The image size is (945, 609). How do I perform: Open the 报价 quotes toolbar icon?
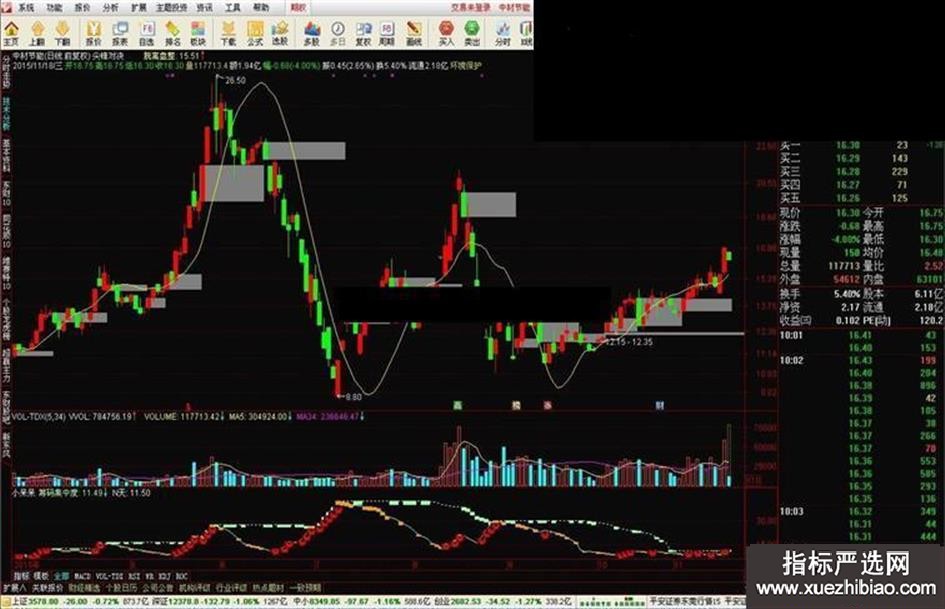coord(93,33)
